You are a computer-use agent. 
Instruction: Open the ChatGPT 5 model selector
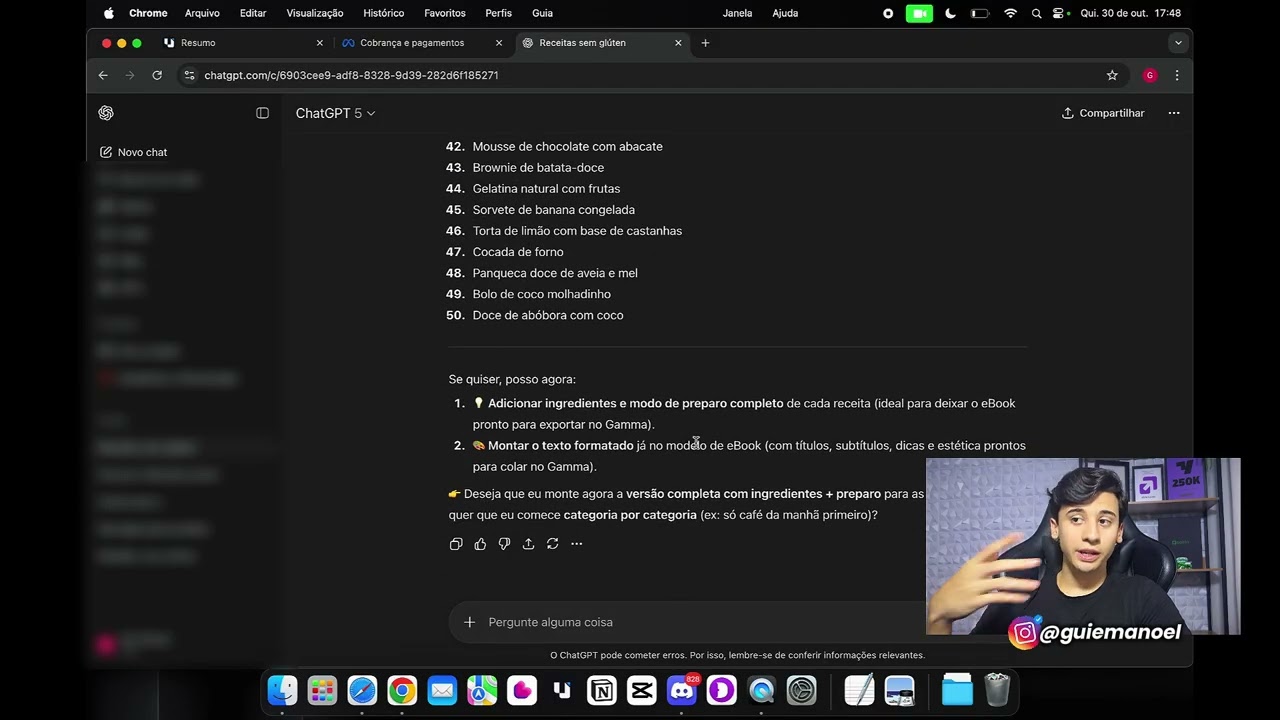pyautogui.click(x=335, y=113)
